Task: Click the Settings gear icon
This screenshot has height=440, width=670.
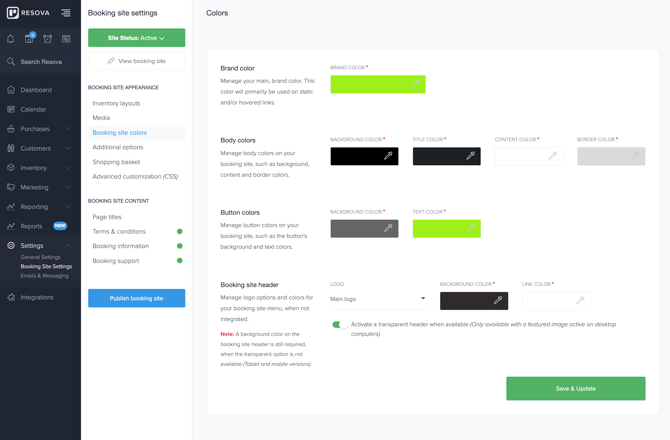Action: pyautogui.click(x=11, y=246)
